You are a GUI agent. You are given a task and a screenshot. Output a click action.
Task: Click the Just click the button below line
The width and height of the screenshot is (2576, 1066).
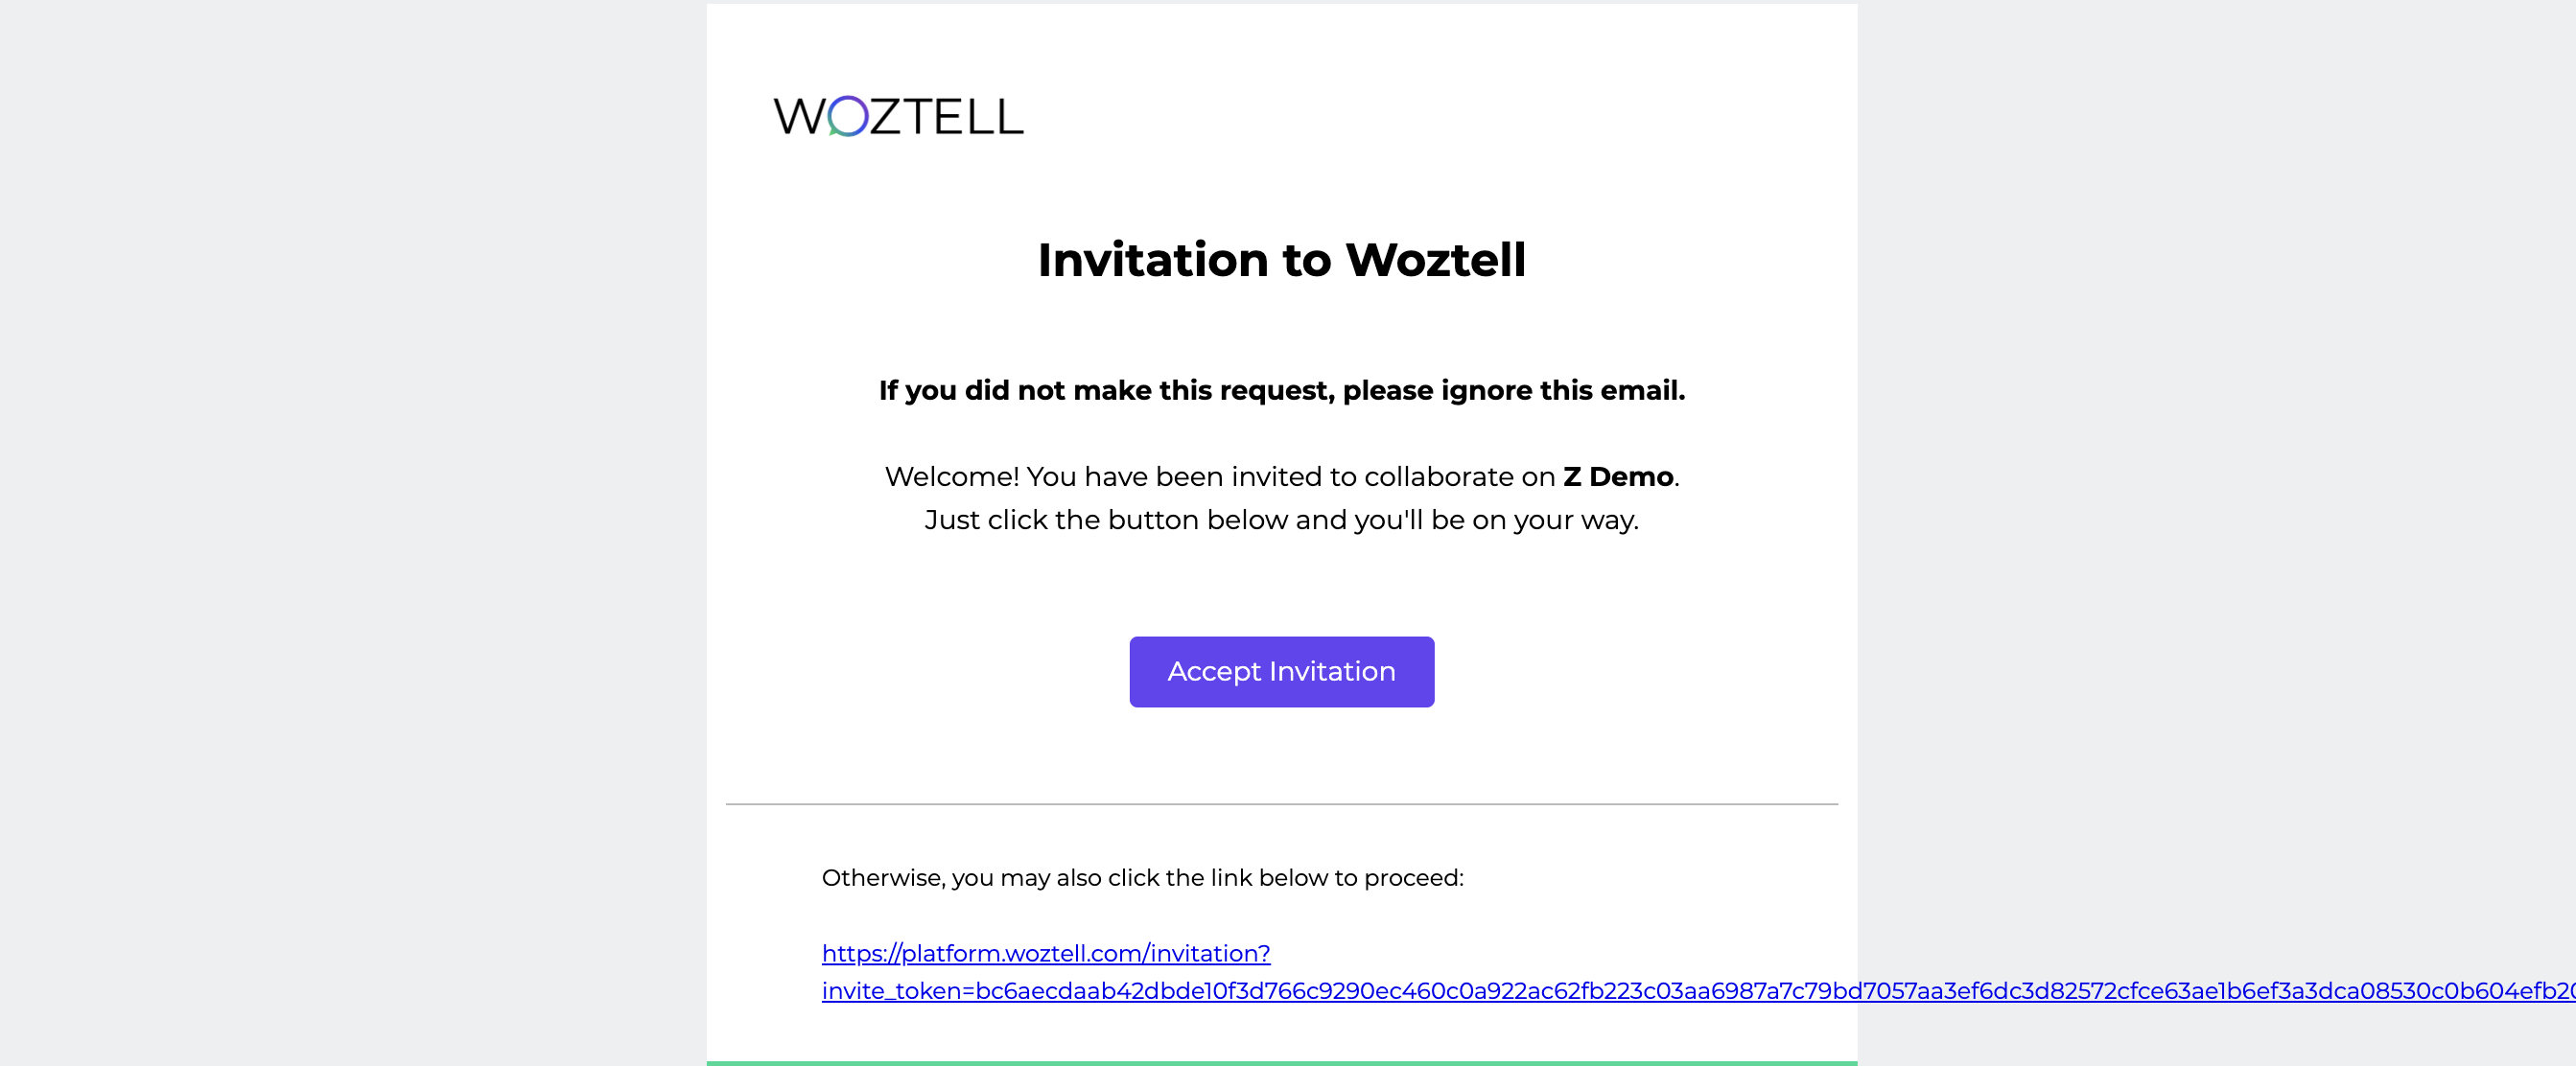pos(1281,520)
